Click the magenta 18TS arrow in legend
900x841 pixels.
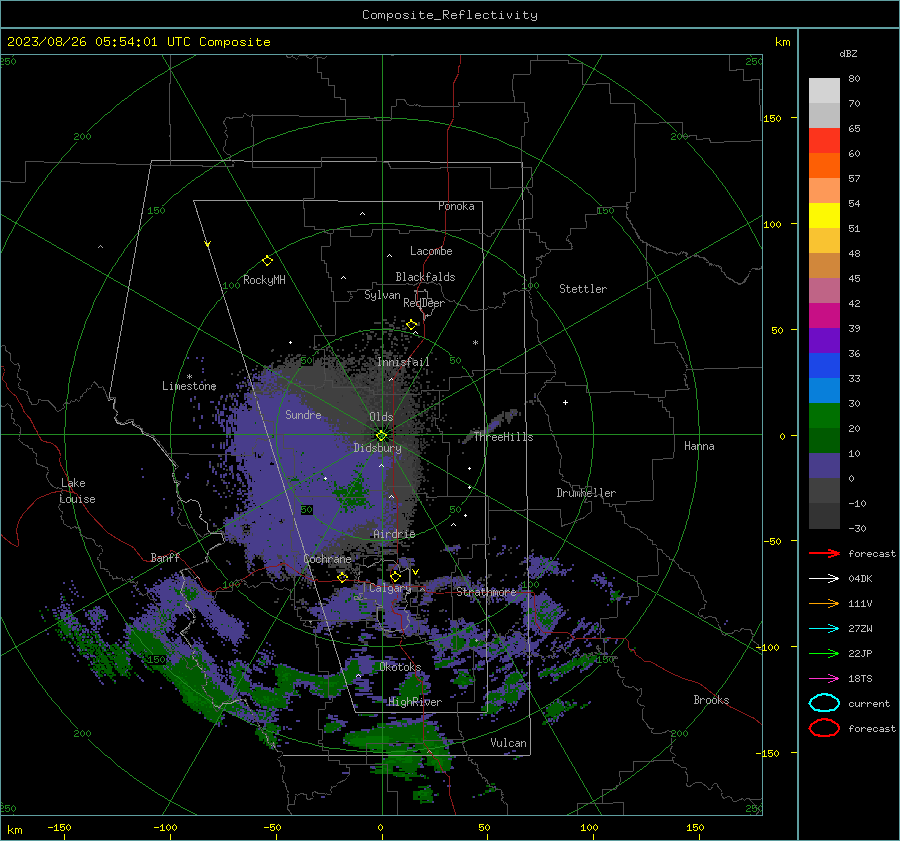(x=824, y=679)
